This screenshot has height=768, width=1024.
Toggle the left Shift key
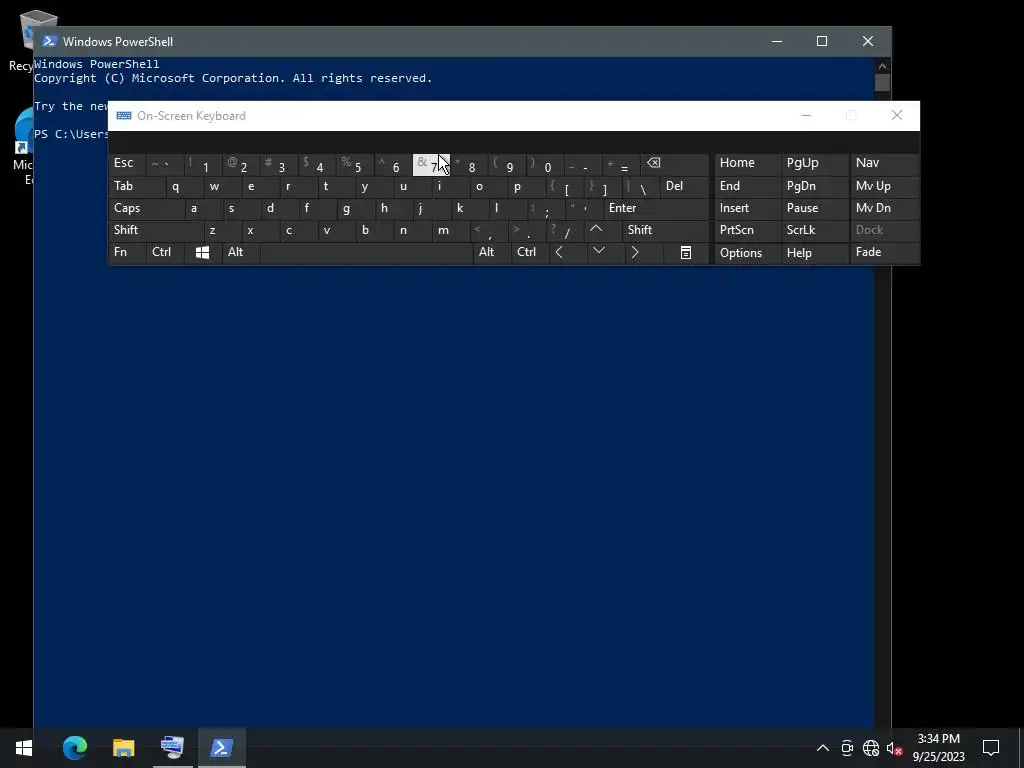pyautogui.click(x=155, y=230)
